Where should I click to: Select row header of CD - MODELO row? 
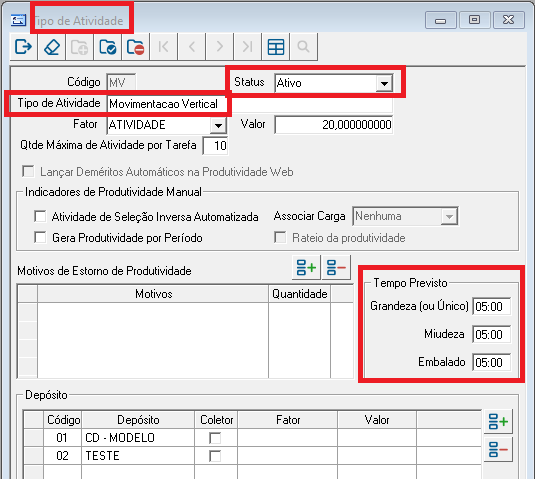(x=34, y=438)
